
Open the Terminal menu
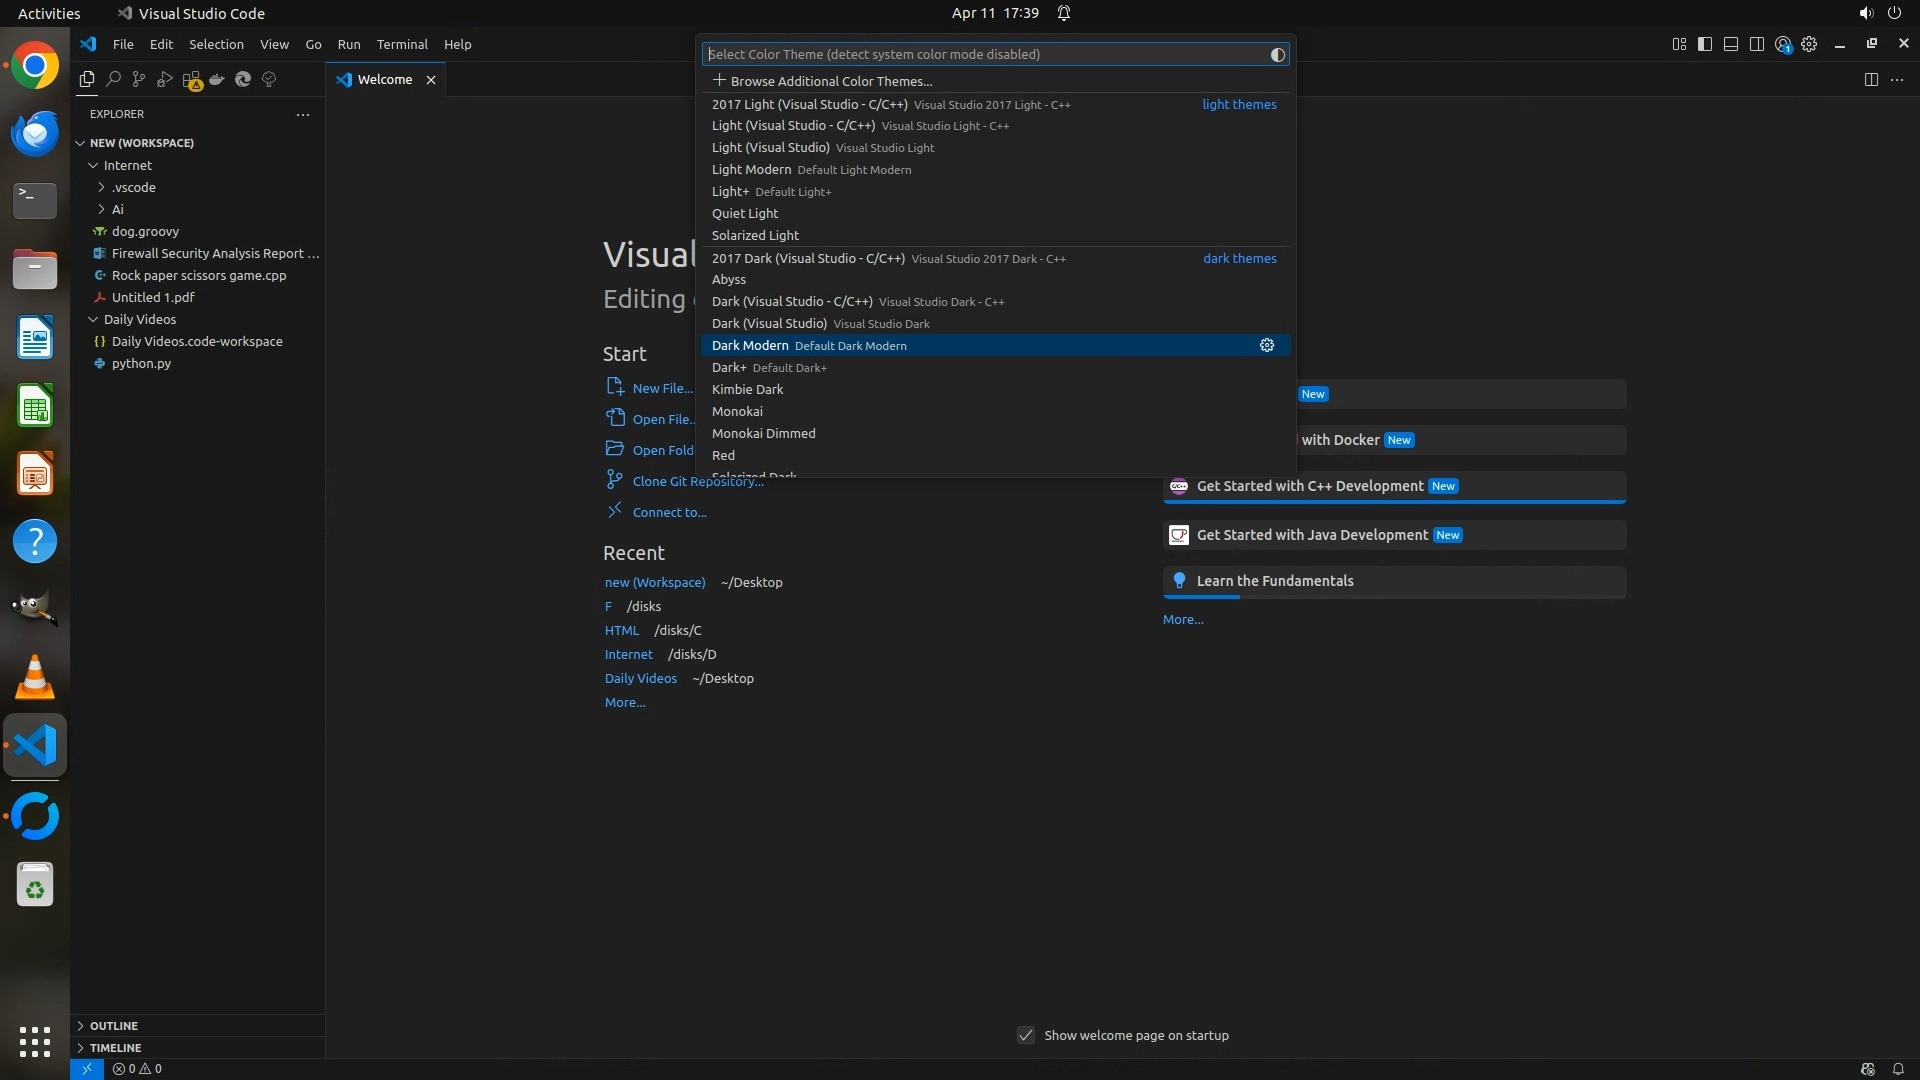click(401, 44)
